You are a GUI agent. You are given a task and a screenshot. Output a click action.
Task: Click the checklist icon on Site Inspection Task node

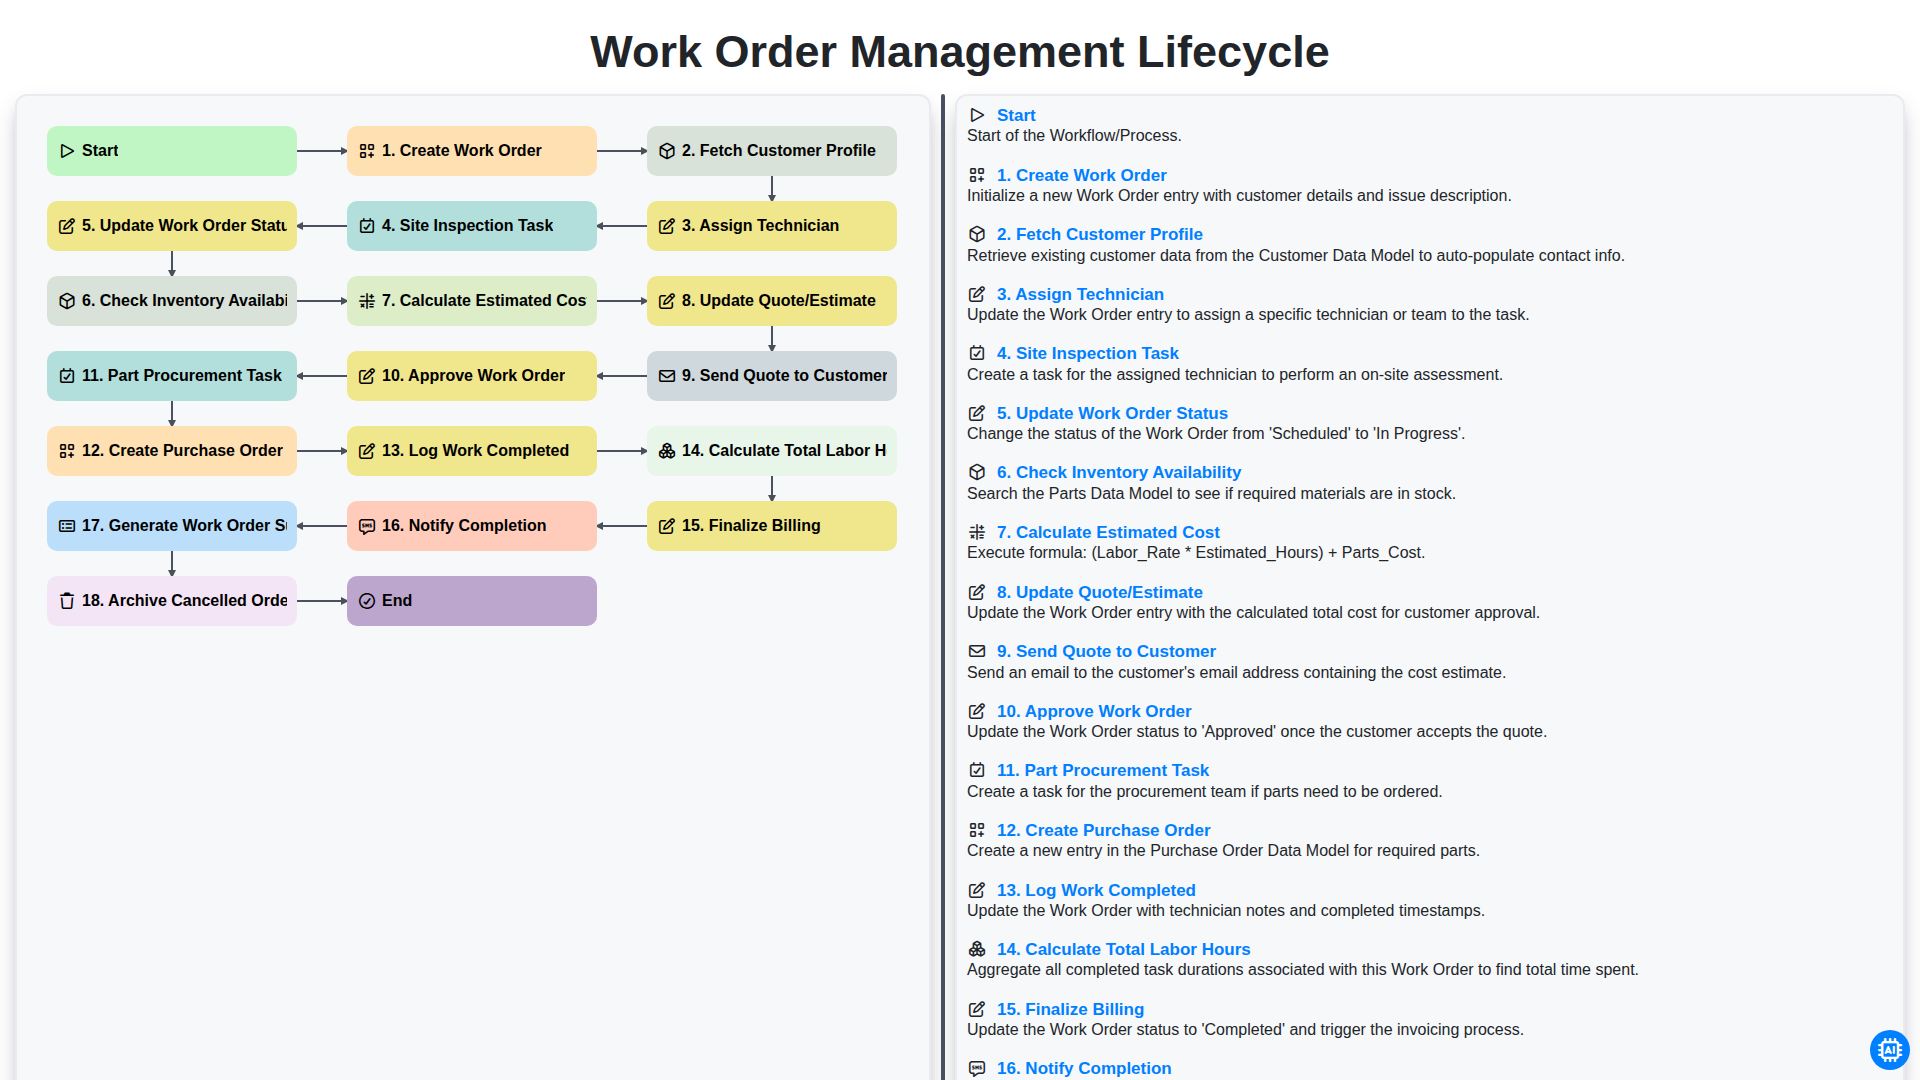click(367, 226)
